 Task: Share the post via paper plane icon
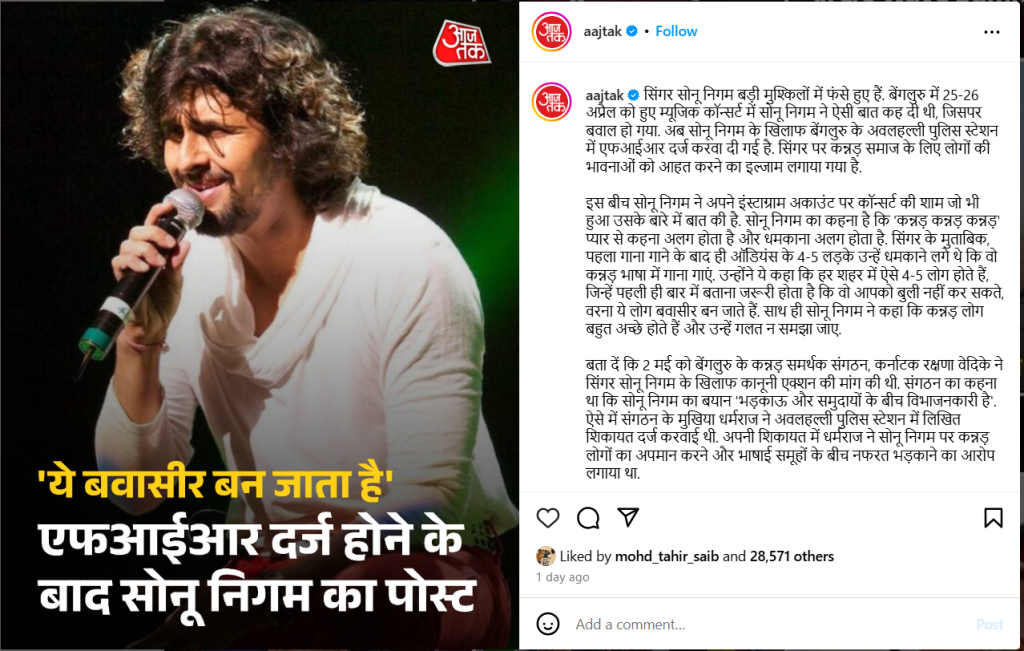[x=628, y=517]
